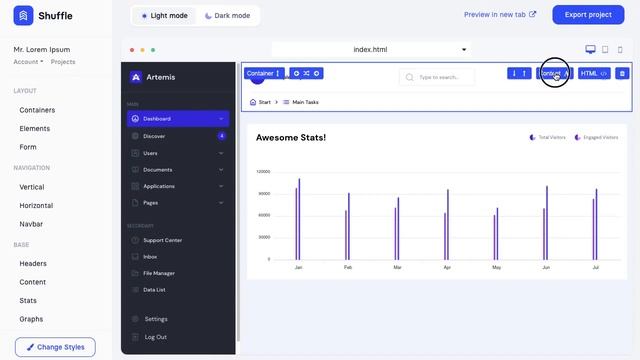The width and height of the screenshot is (640, 360).
Task: Click the Export project button
Action: (588, 15)
